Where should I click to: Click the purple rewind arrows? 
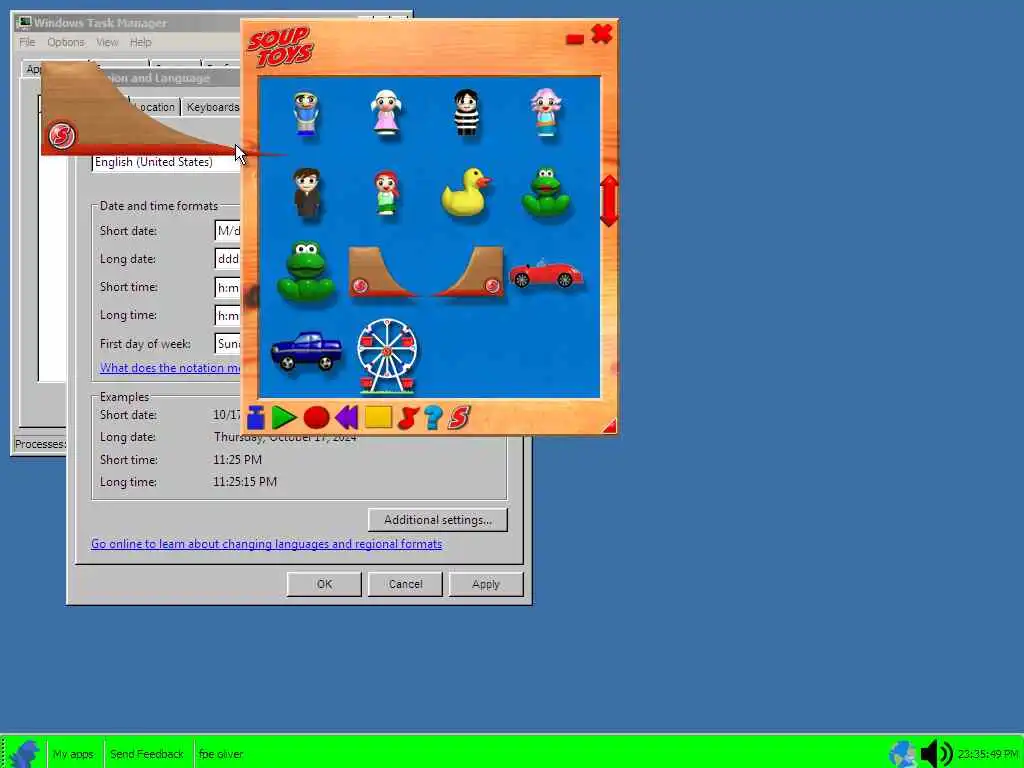346,417
